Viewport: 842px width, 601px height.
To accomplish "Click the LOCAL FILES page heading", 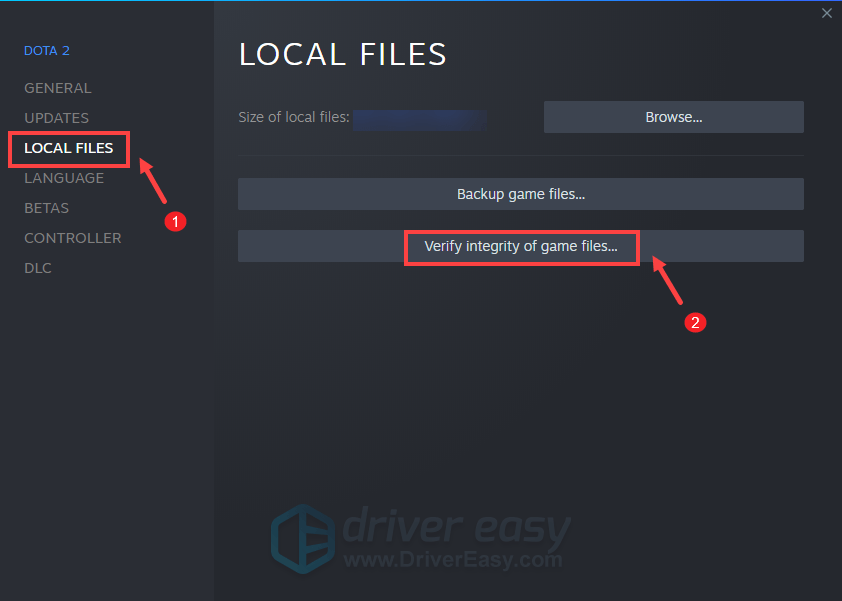I will 343,54.
